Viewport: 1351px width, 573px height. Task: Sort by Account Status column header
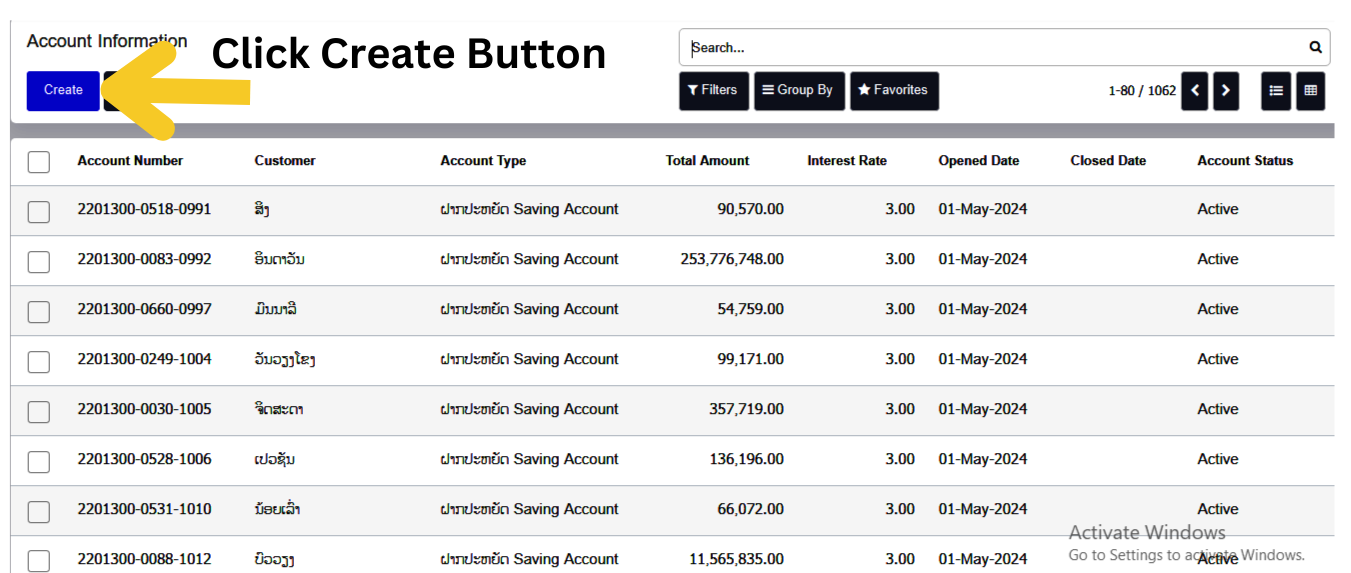coord(1244,160)
